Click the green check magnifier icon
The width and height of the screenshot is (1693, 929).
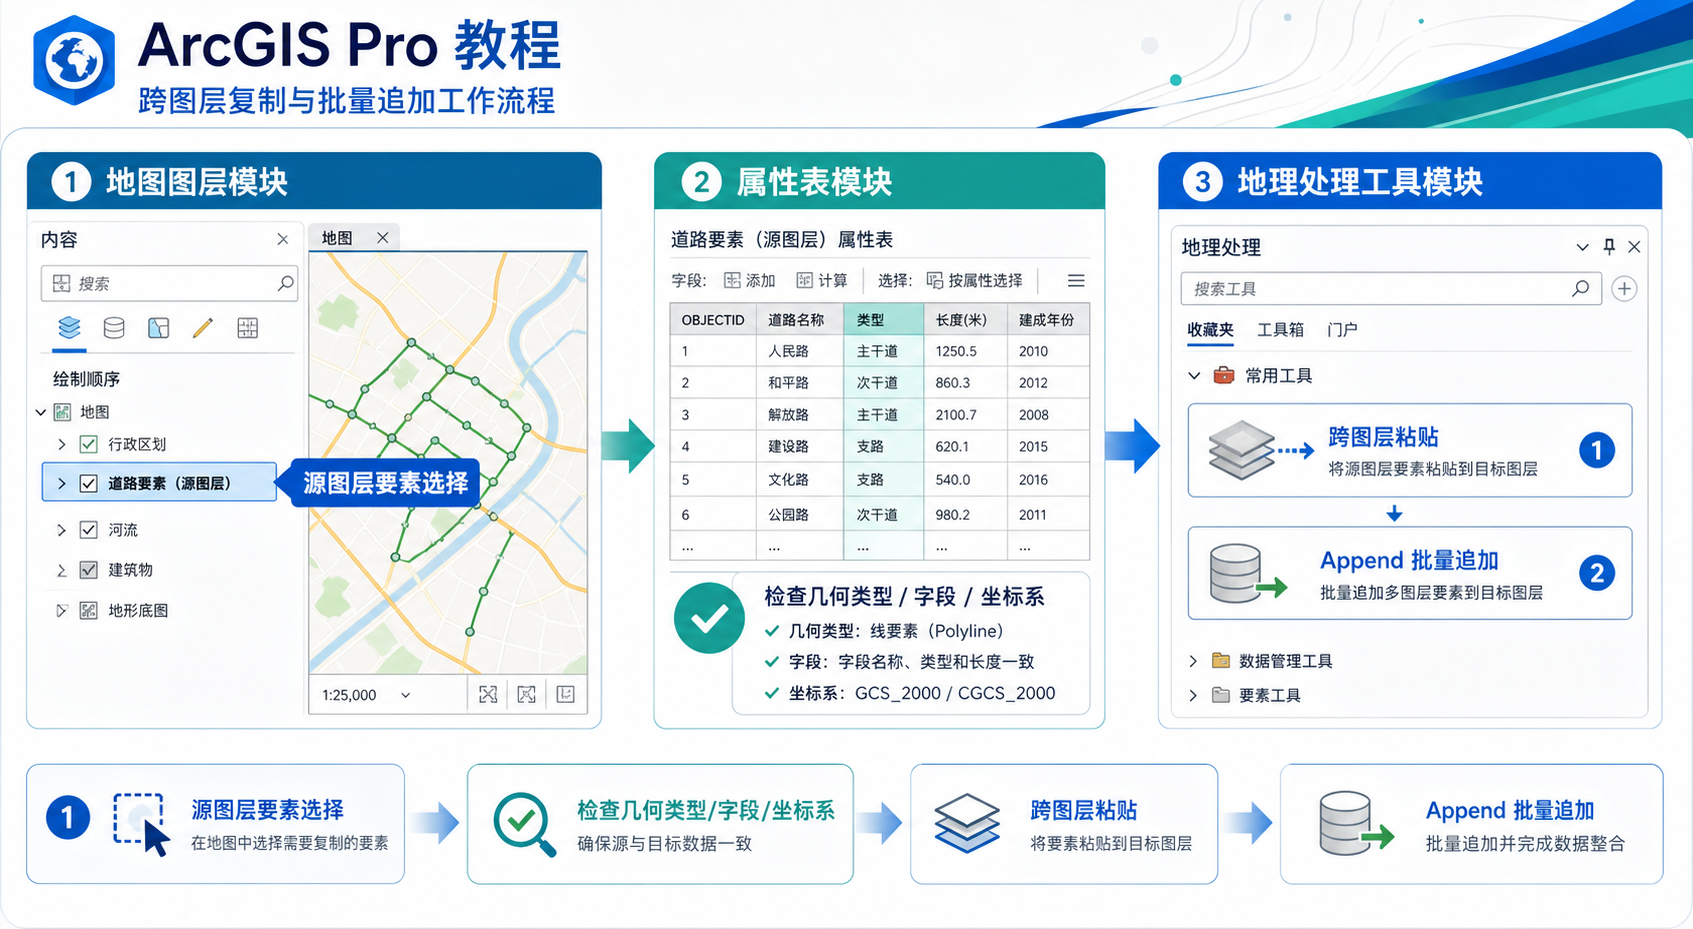[x=524, y=824]
